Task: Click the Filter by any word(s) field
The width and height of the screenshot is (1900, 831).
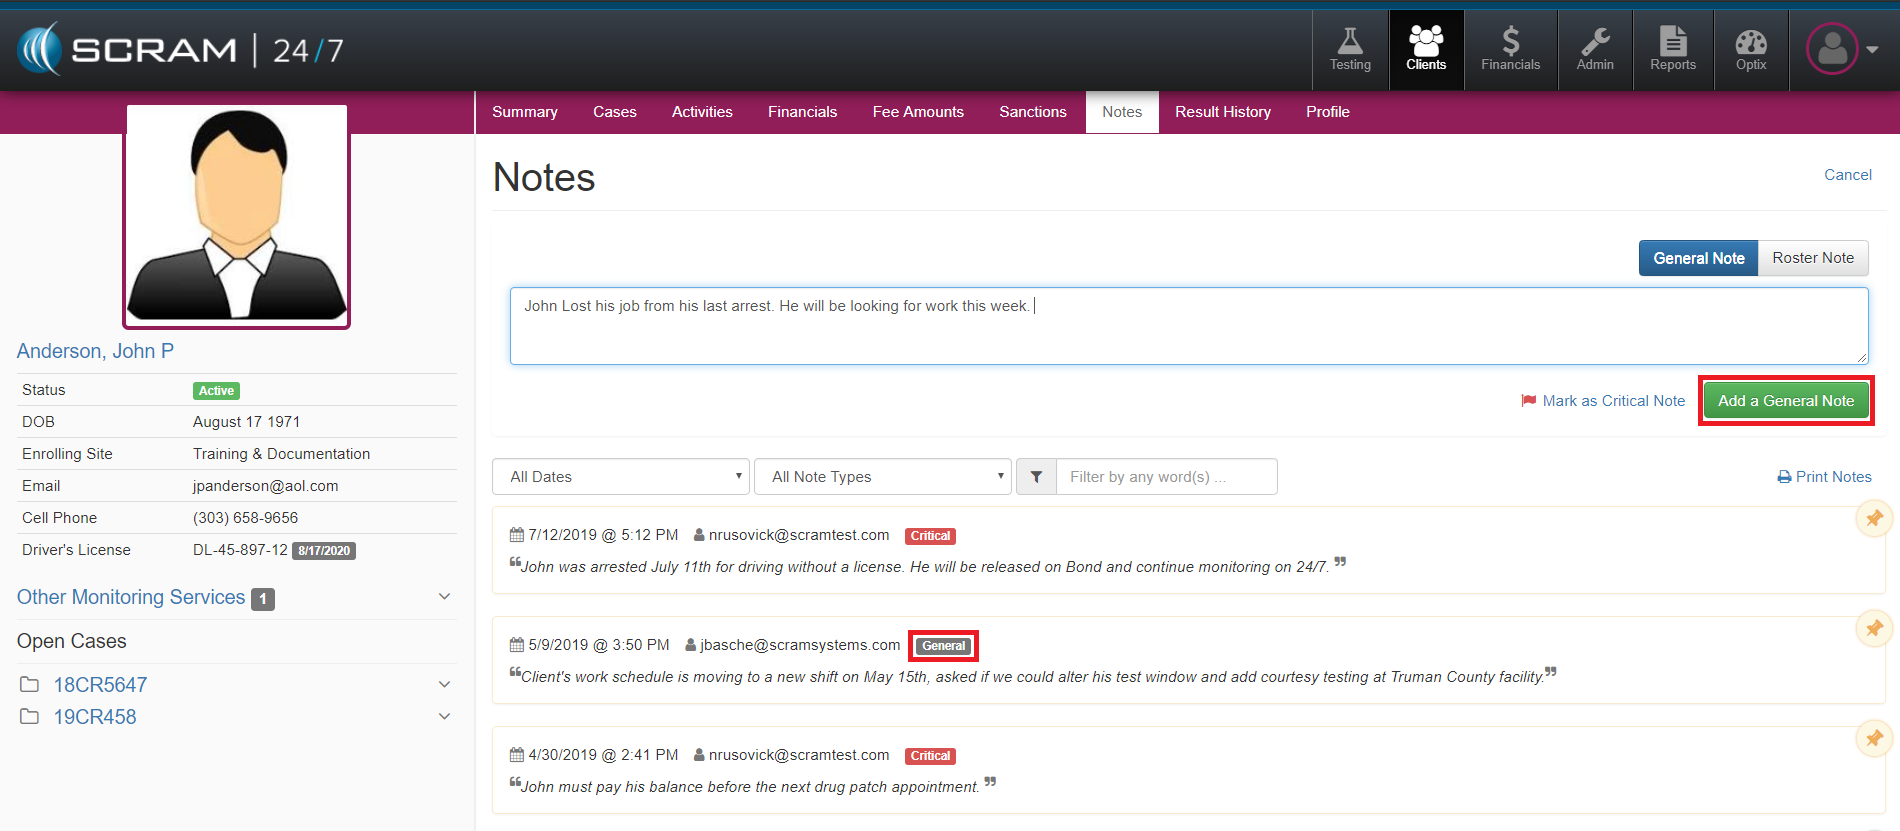Action: pyautogui.click(x=1166, y=477)
